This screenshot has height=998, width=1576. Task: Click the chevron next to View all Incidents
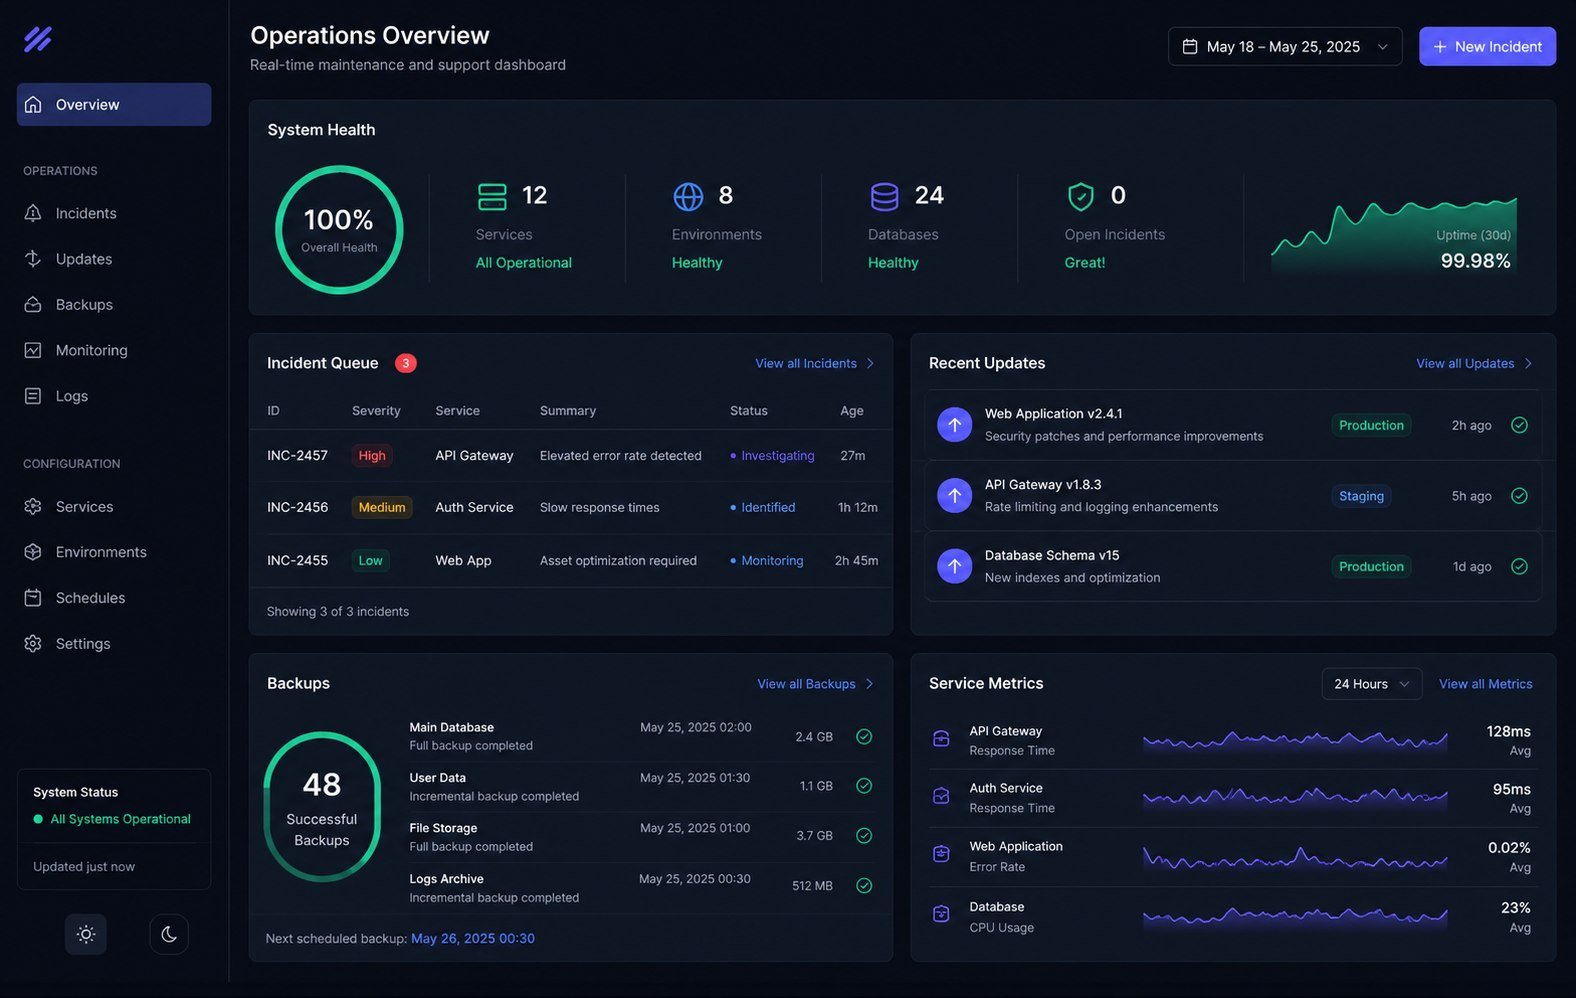870,363
